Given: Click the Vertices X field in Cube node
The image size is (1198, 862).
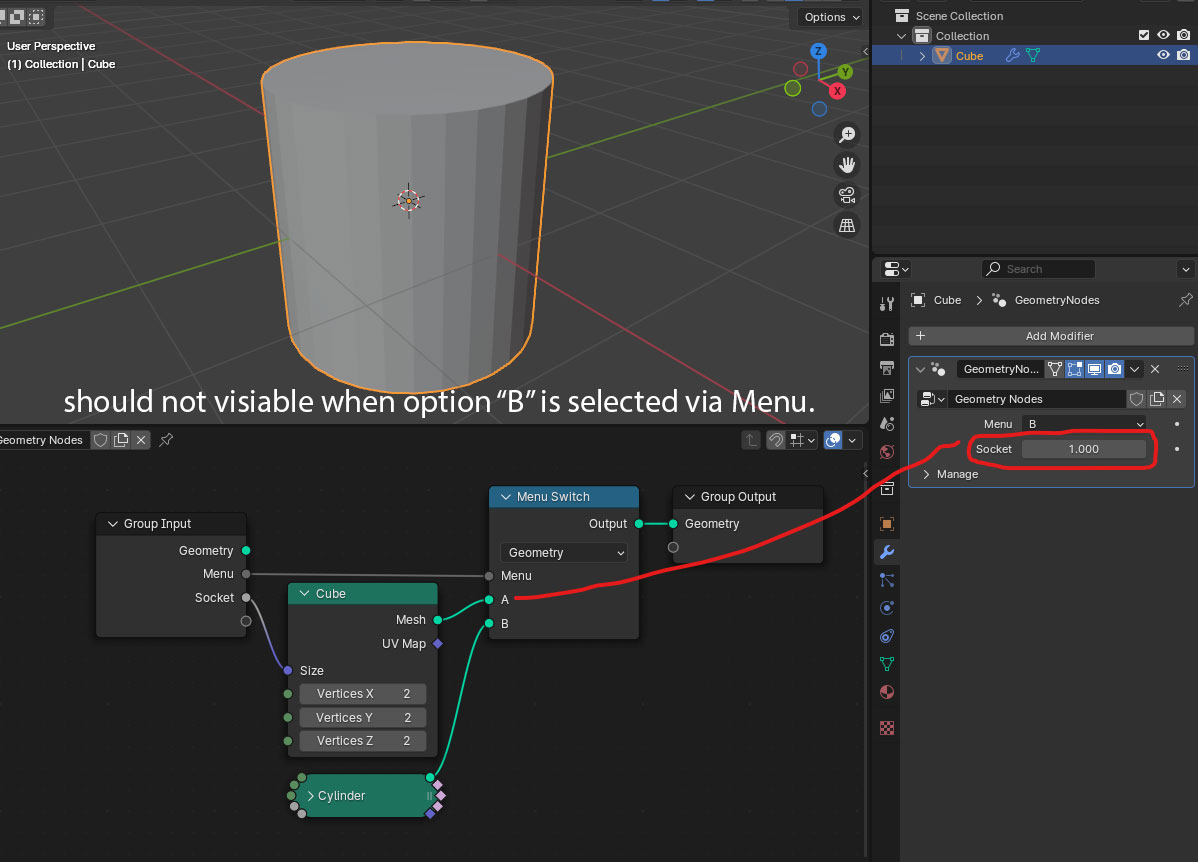Looking at the screenshot, I should (x=362, y=694).
